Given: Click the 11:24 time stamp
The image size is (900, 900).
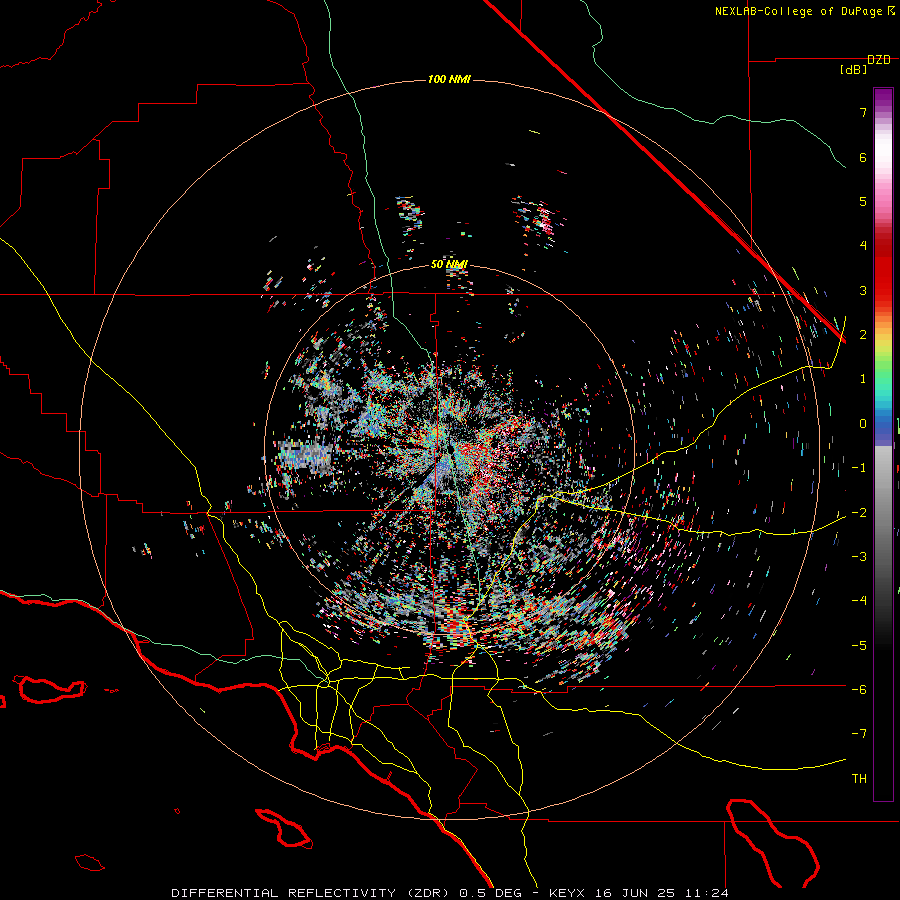Looking at the screenshot, I should (x=708, y=893).
